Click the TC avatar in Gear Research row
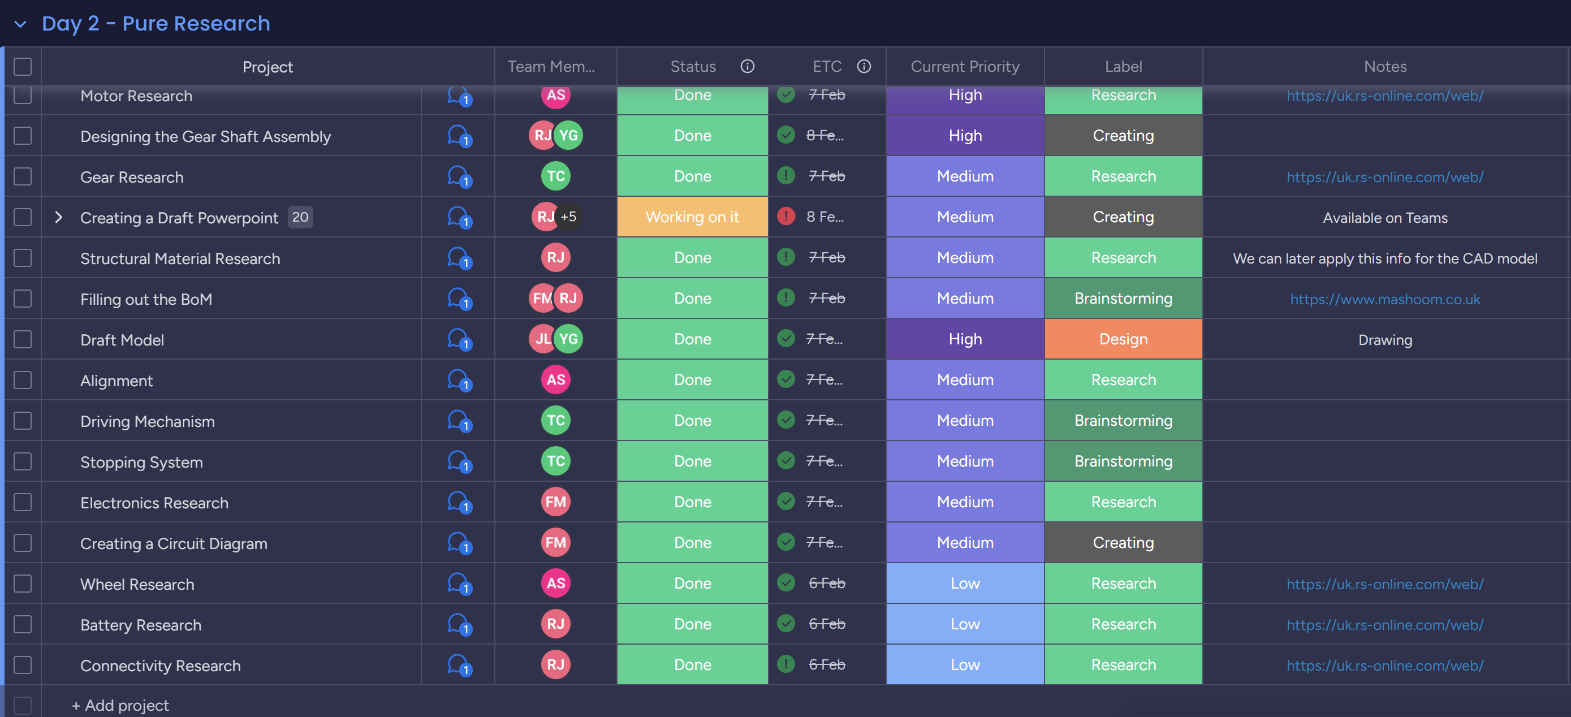 [556, 176]
